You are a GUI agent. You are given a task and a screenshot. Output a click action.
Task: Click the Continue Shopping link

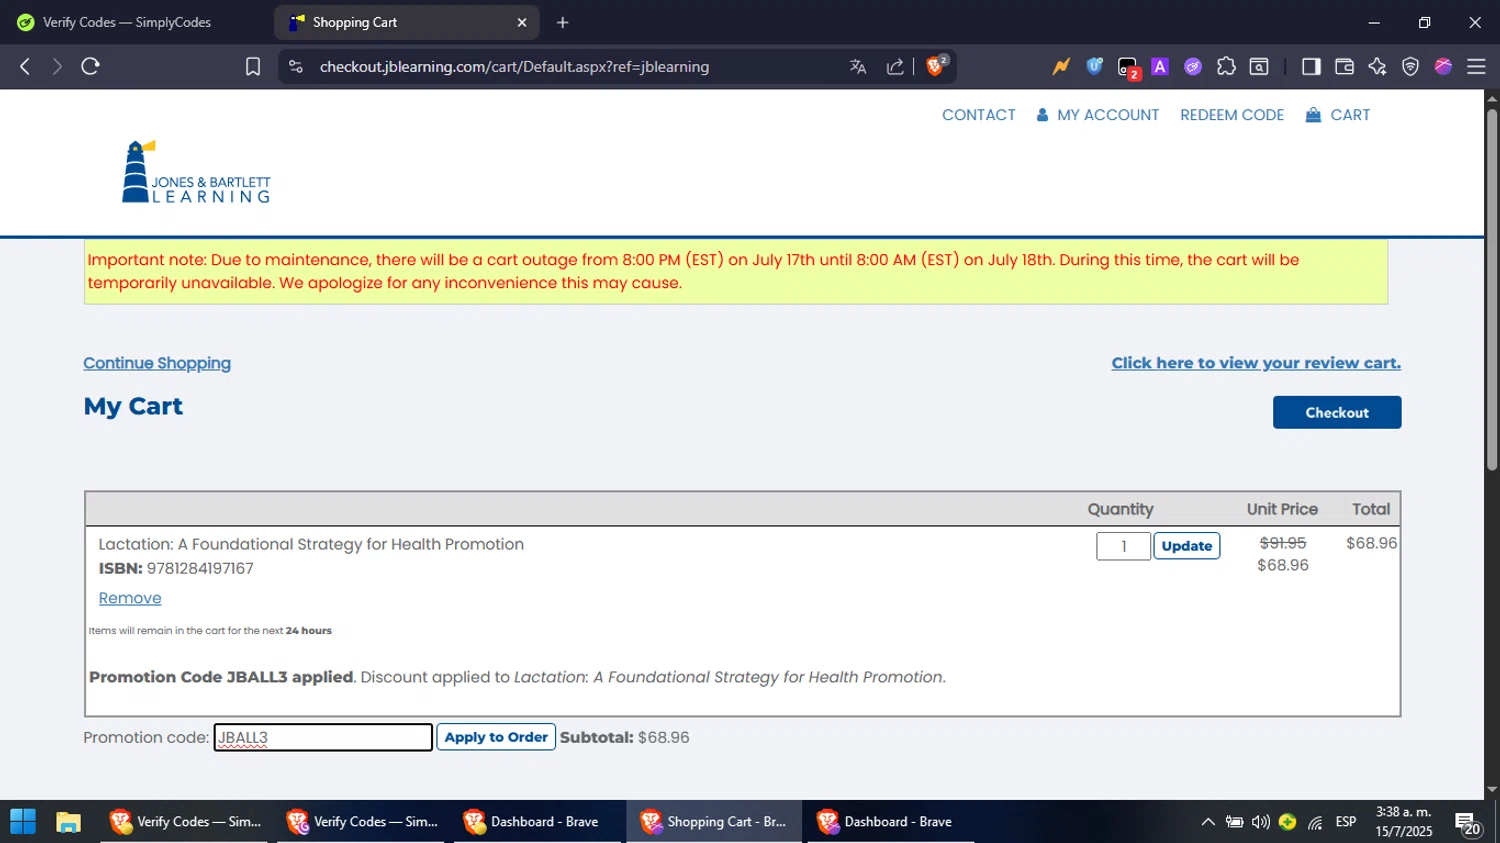[157, 363]
